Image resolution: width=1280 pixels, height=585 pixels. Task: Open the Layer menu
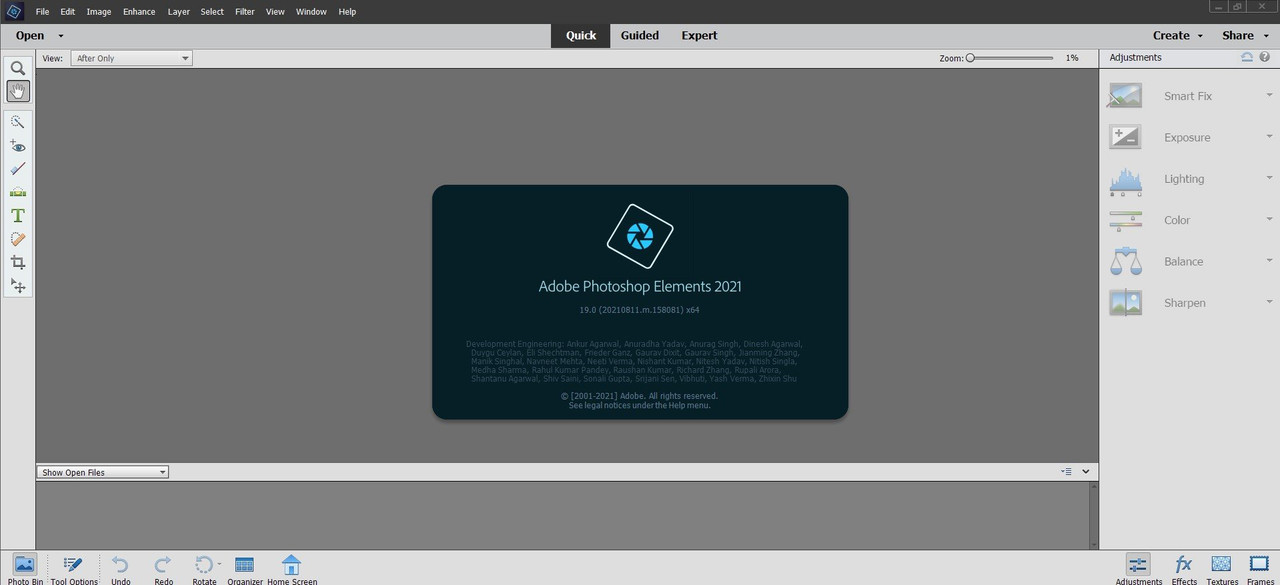click(x=179, y=12)
